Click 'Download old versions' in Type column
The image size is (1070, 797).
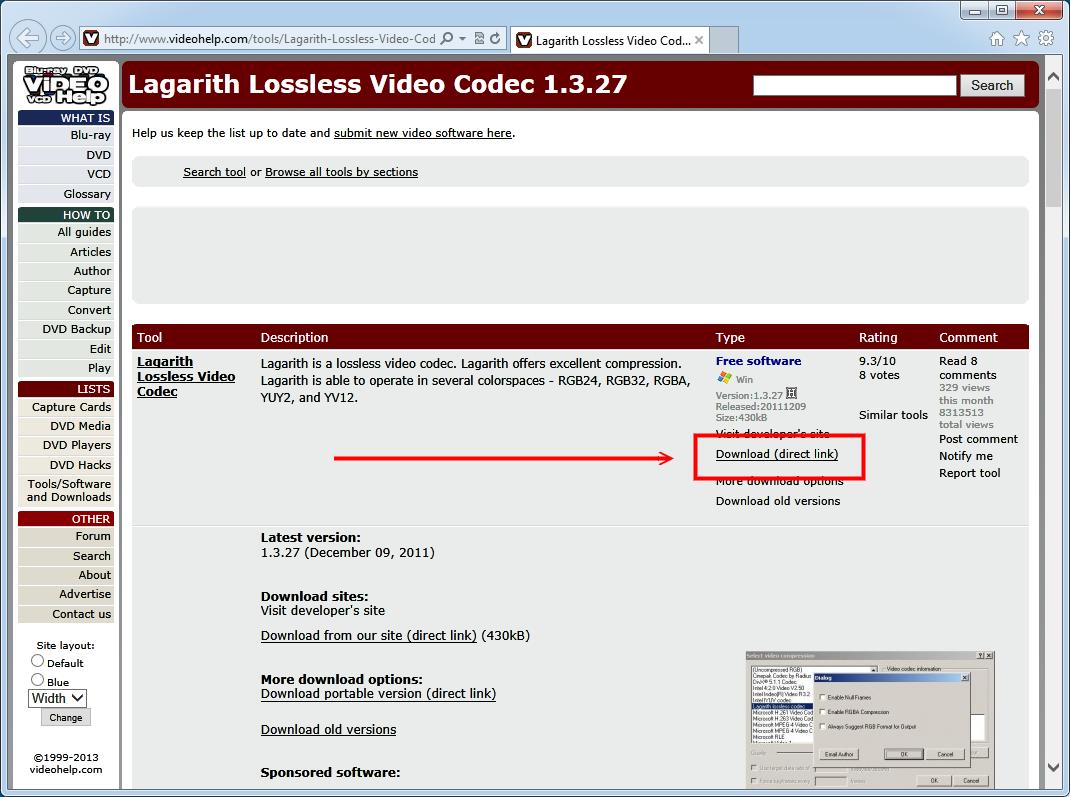[778, 501]
